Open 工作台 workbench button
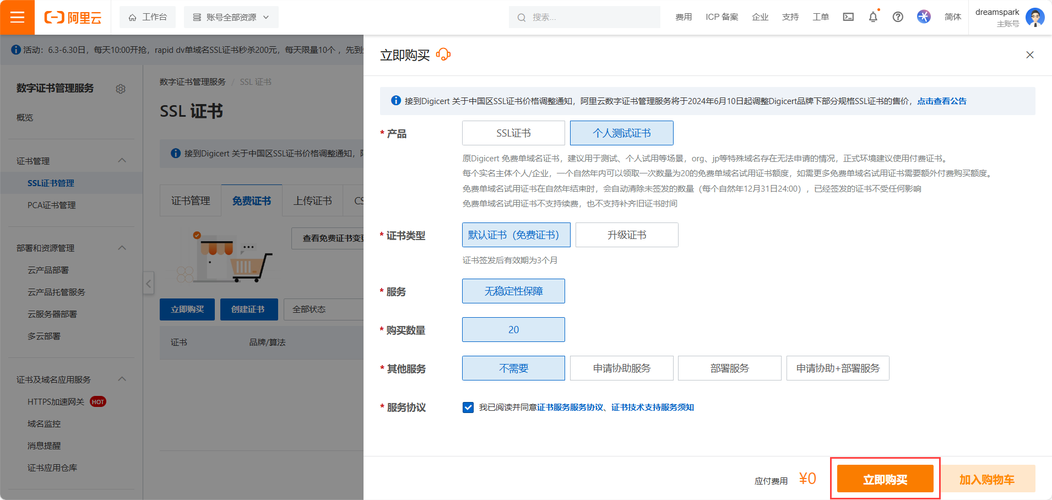The image size is (1052, 500). (148, 17)
